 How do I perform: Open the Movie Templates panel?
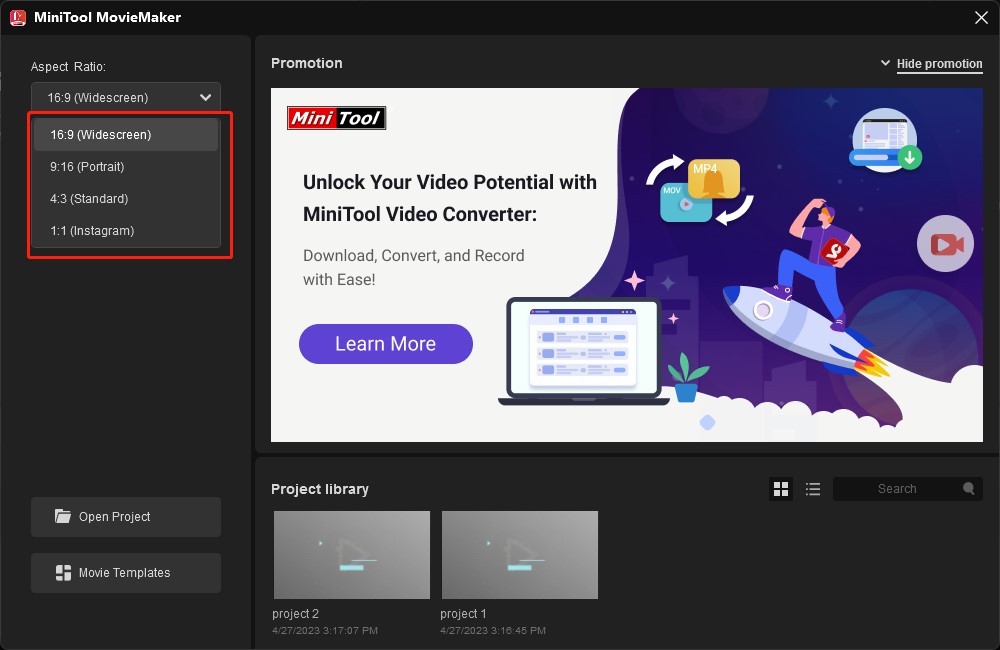(125, 572)
